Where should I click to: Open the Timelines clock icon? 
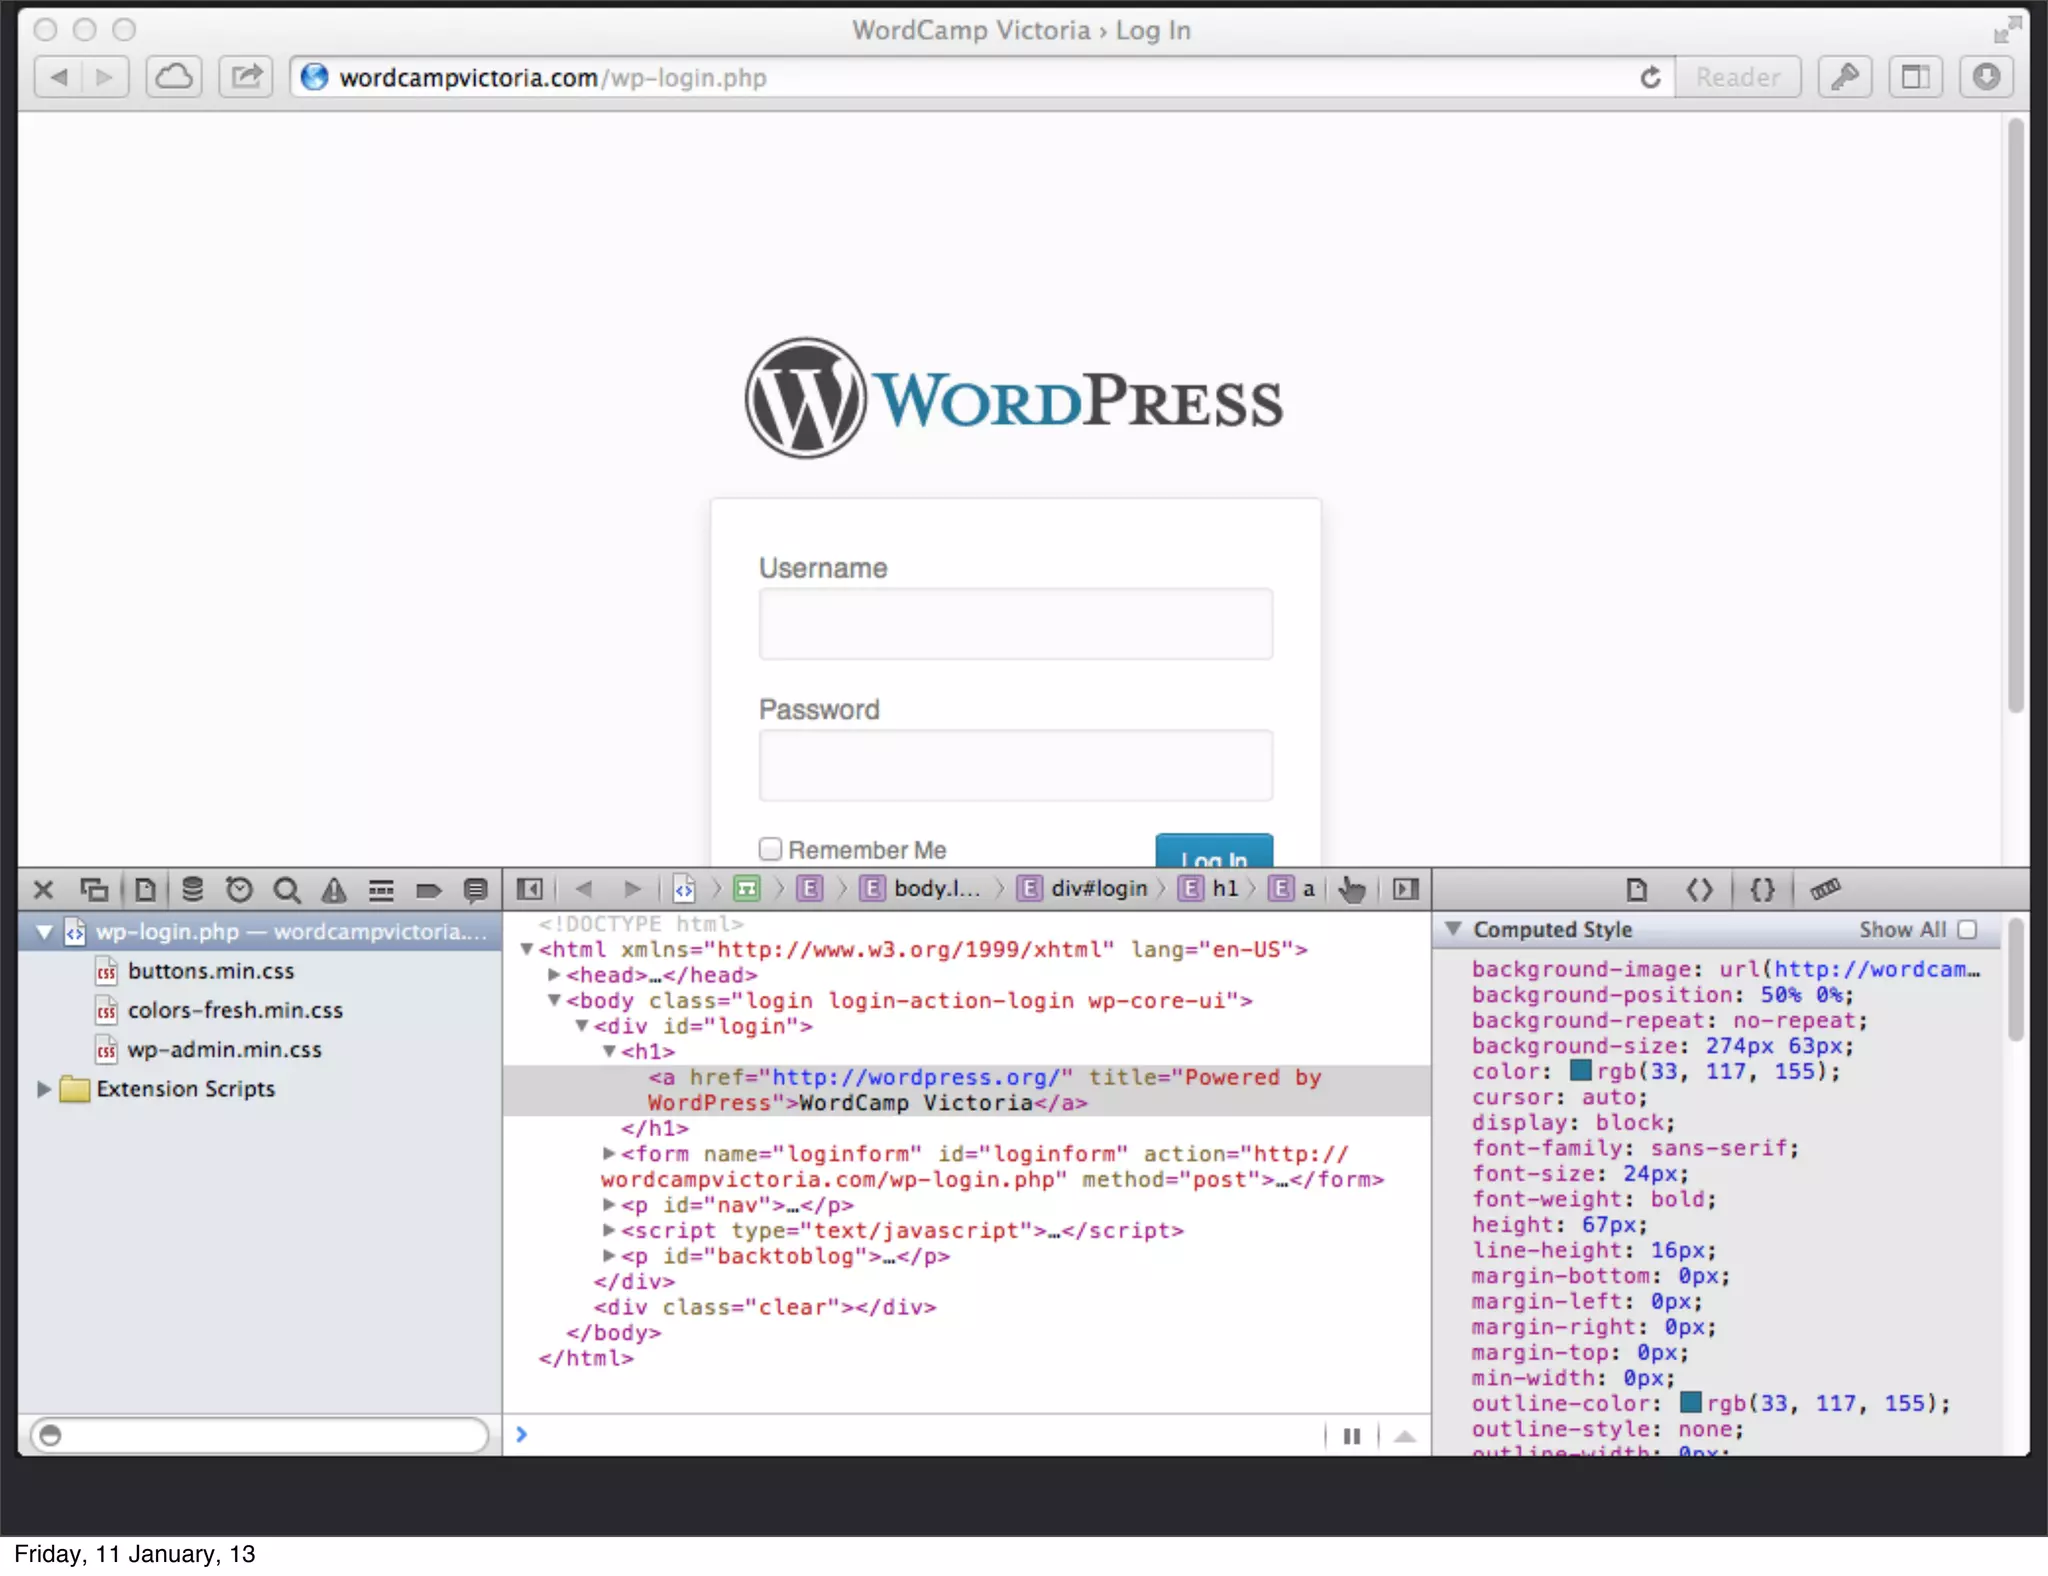[x=239, y=889]
